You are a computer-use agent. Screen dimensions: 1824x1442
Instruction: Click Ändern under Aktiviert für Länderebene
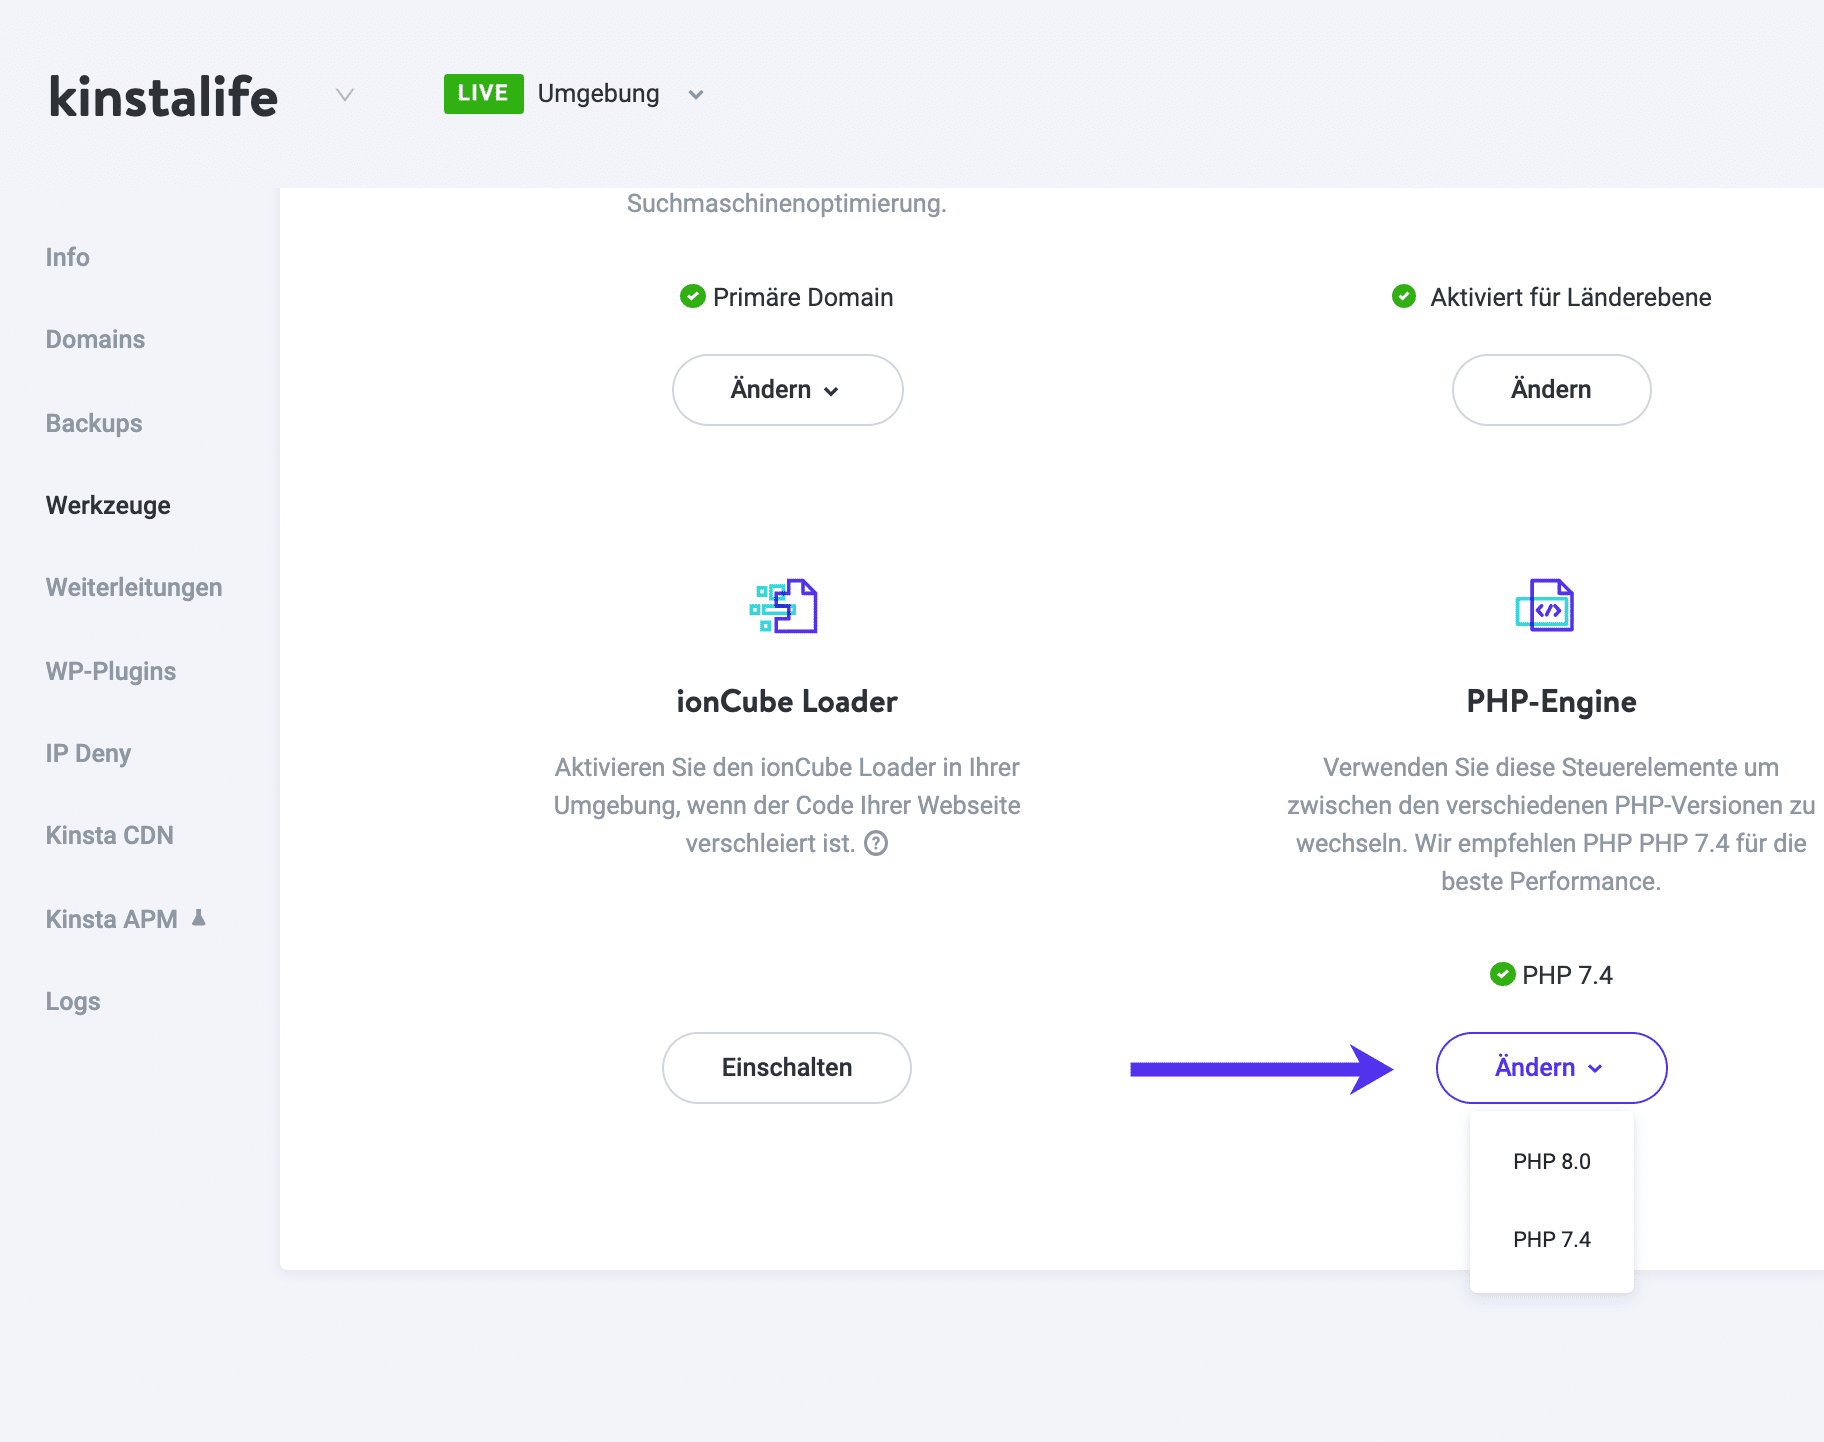(1550, 389)
